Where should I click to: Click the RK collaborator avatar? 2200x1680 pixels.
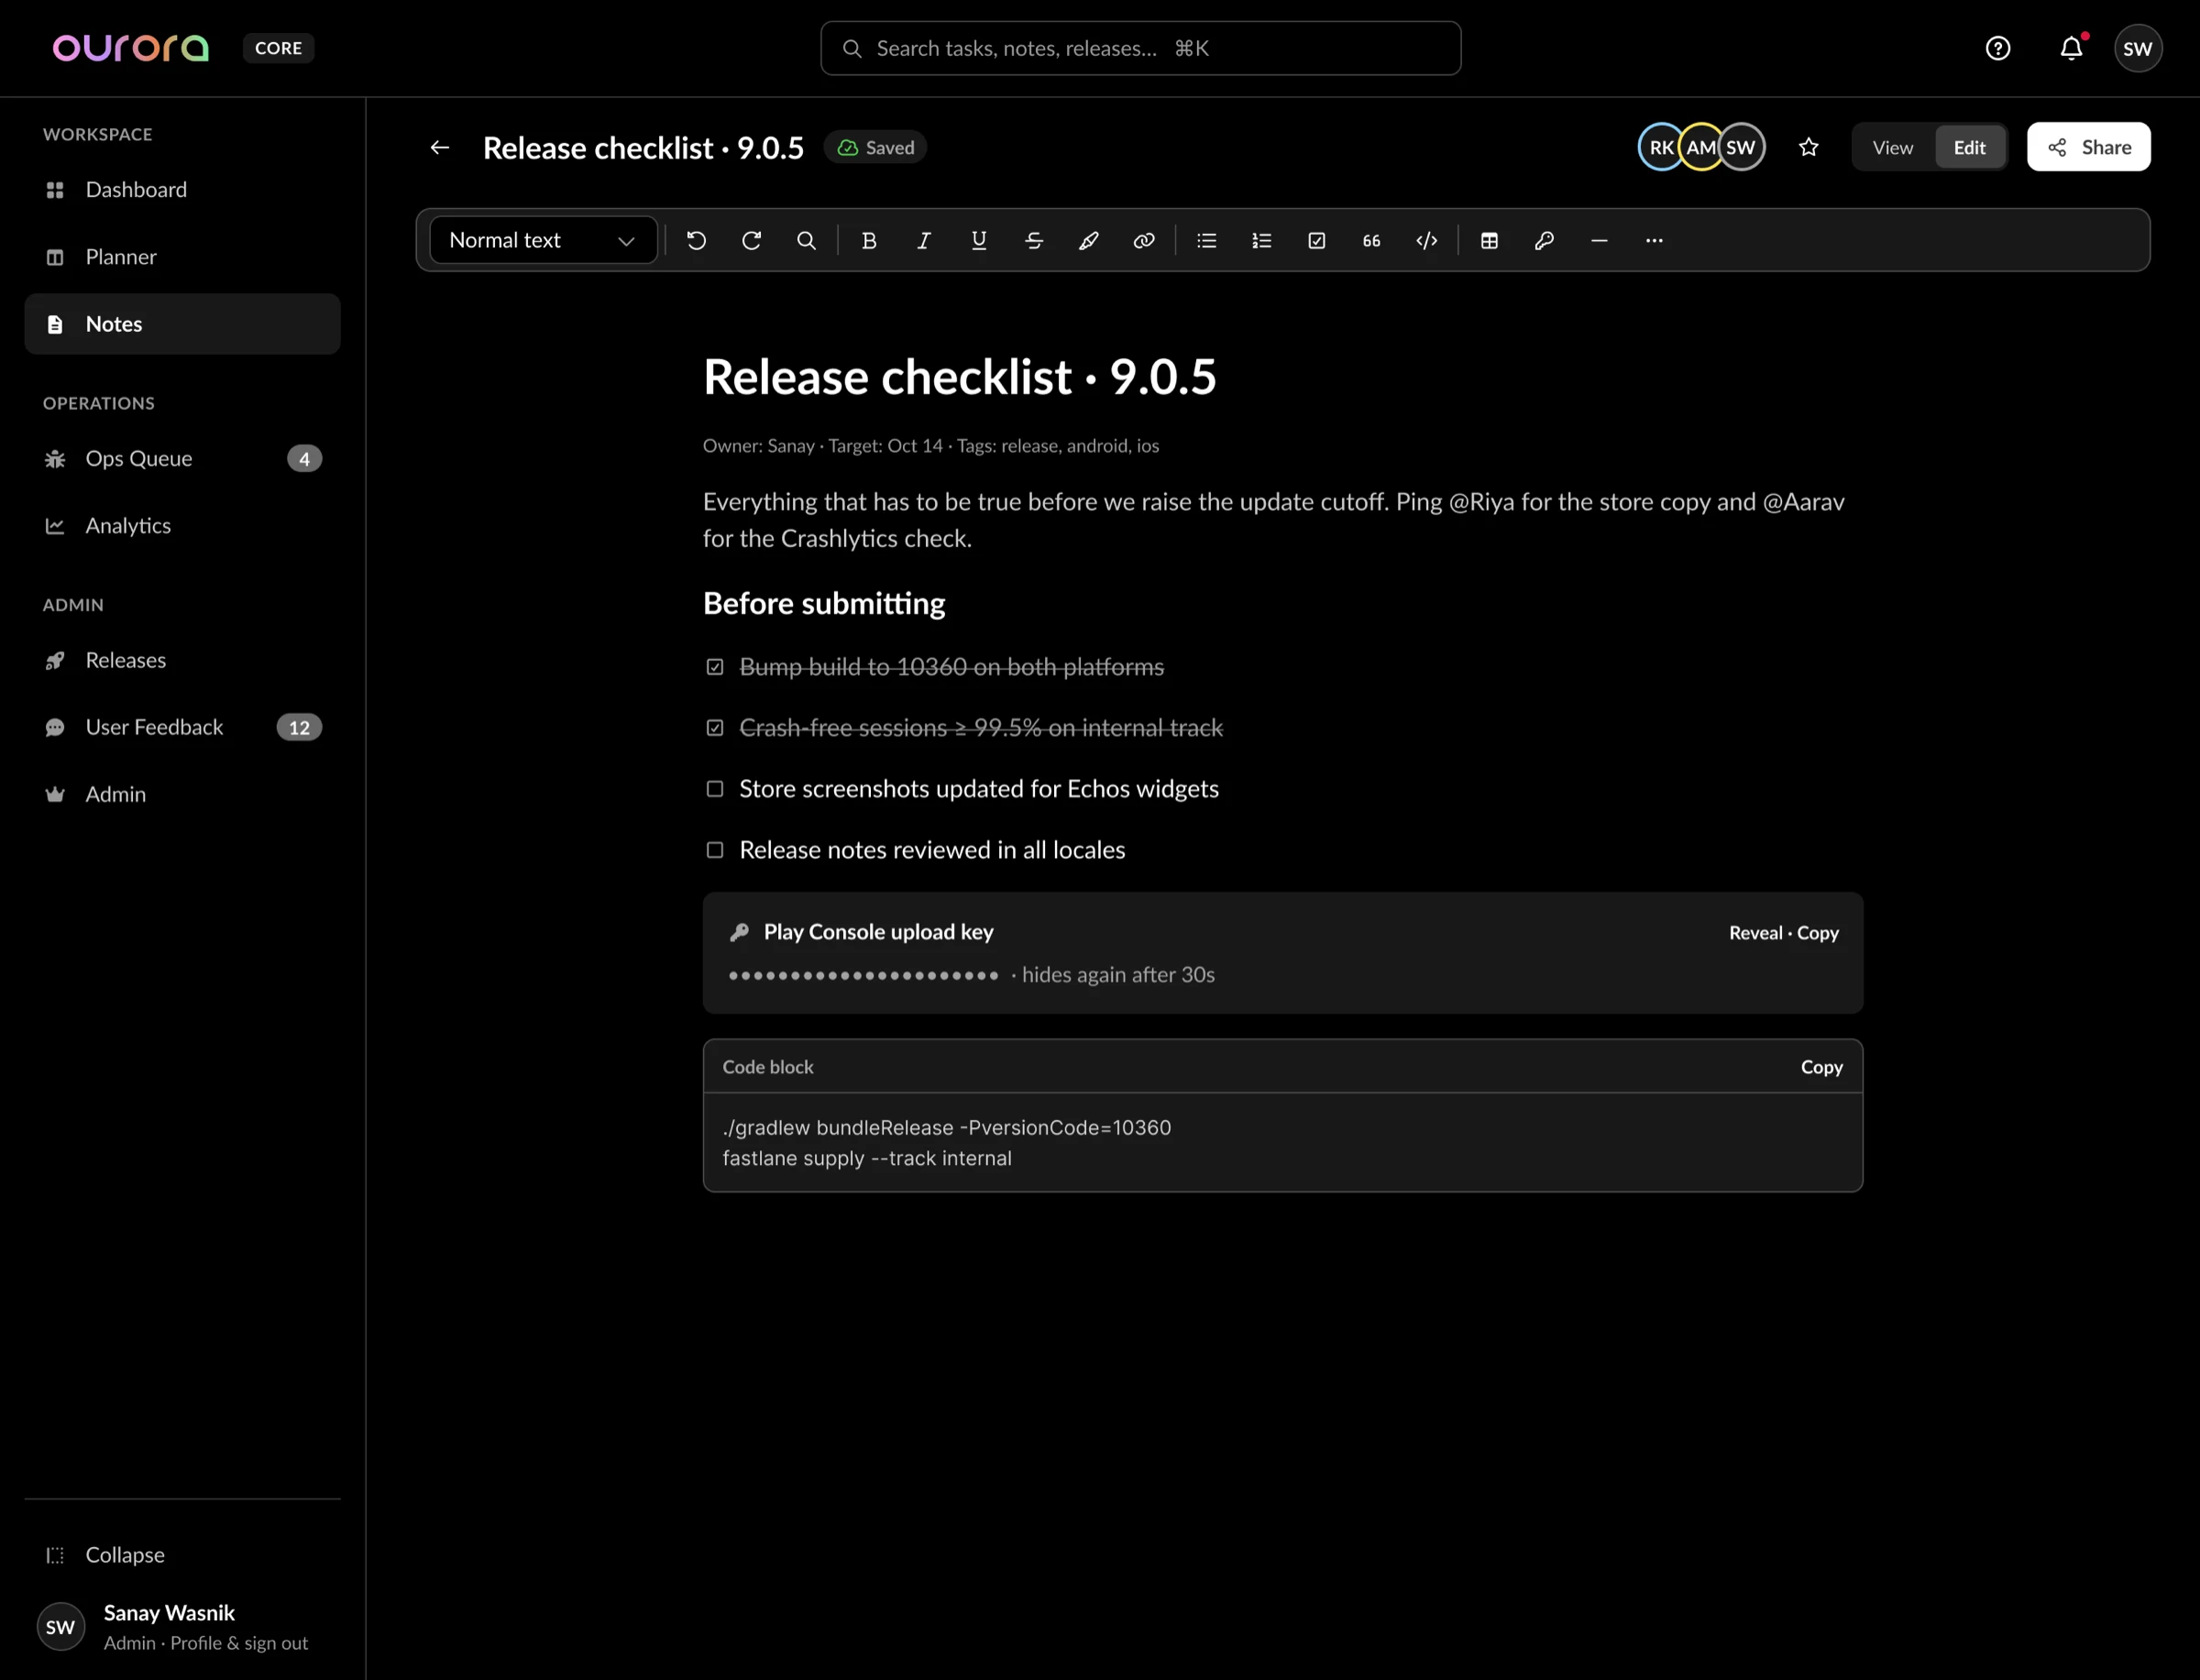click(1660, 147)
